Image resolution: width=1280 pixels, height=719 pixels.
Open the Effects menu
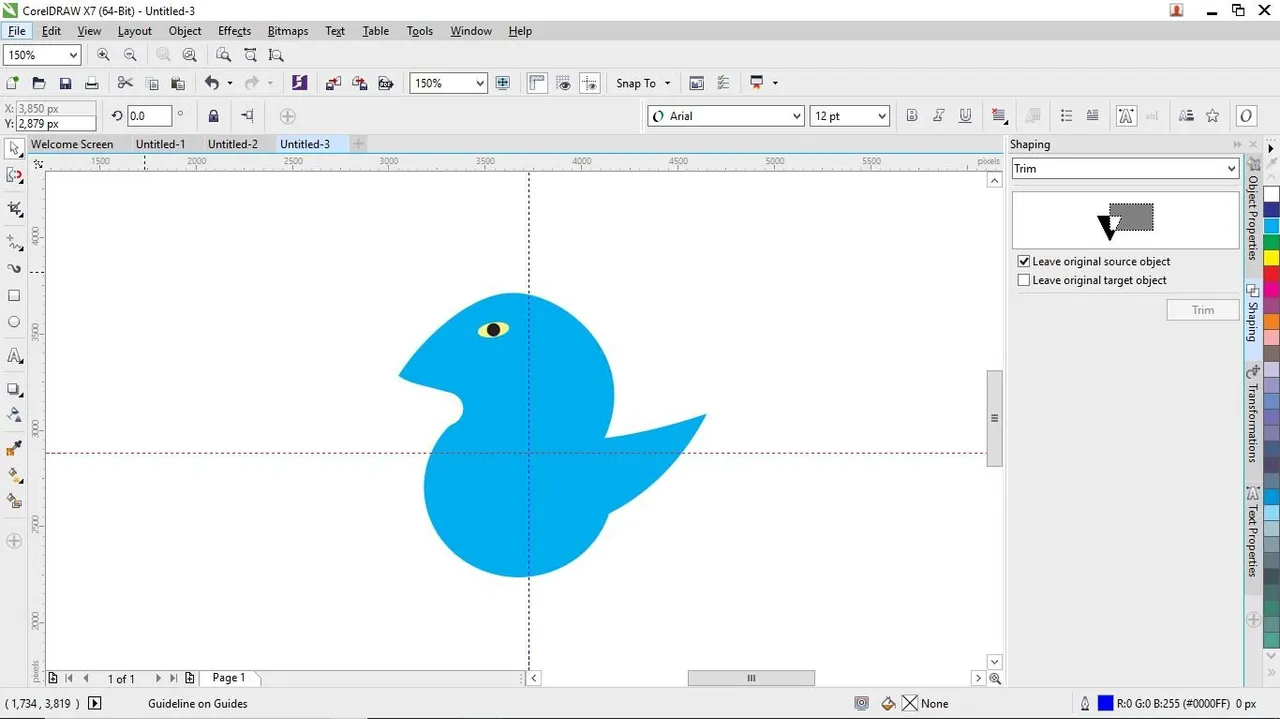click(x=235, y=31)
